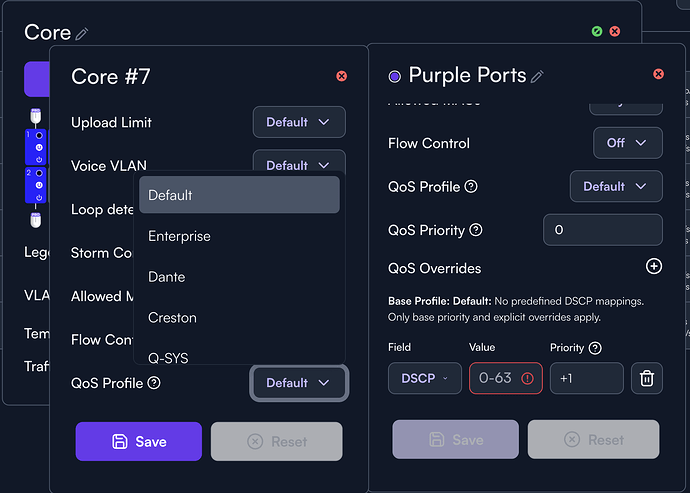Expand the DSCP field dropdown
Viewport: 690px width, 493px height.
[425, 378]
